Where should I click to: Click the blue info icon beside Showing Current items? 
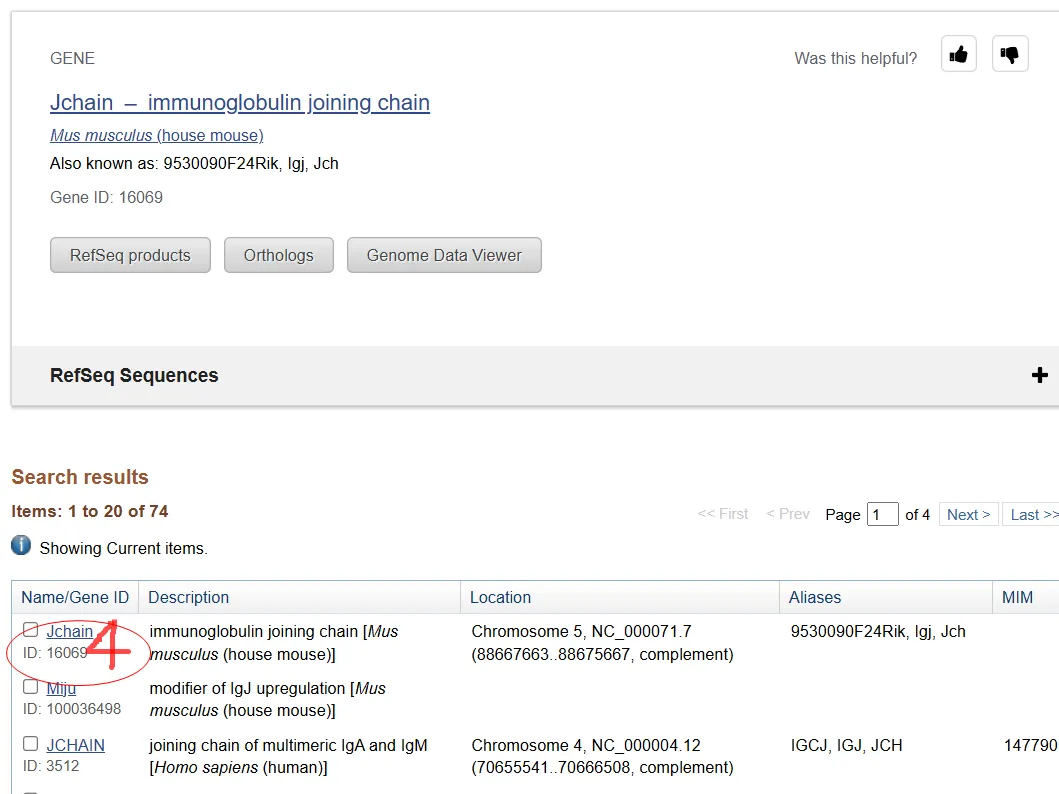(x=21, y=546)
